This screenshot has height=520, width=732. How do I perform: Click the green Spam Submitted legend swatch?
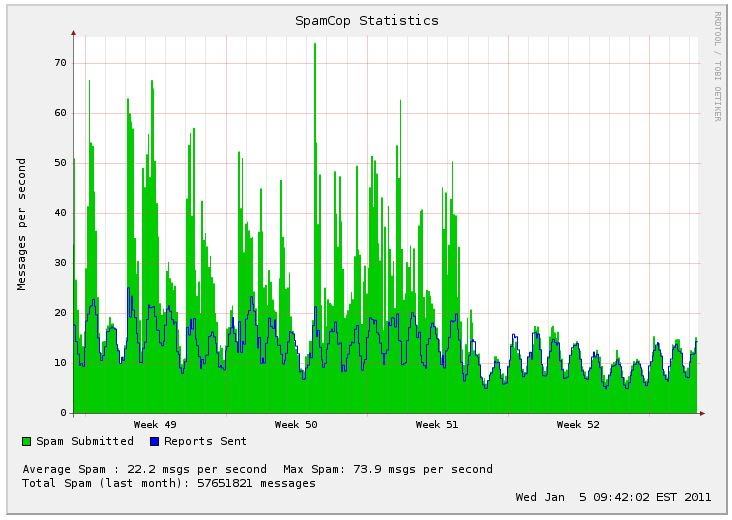tap(27, 441)
